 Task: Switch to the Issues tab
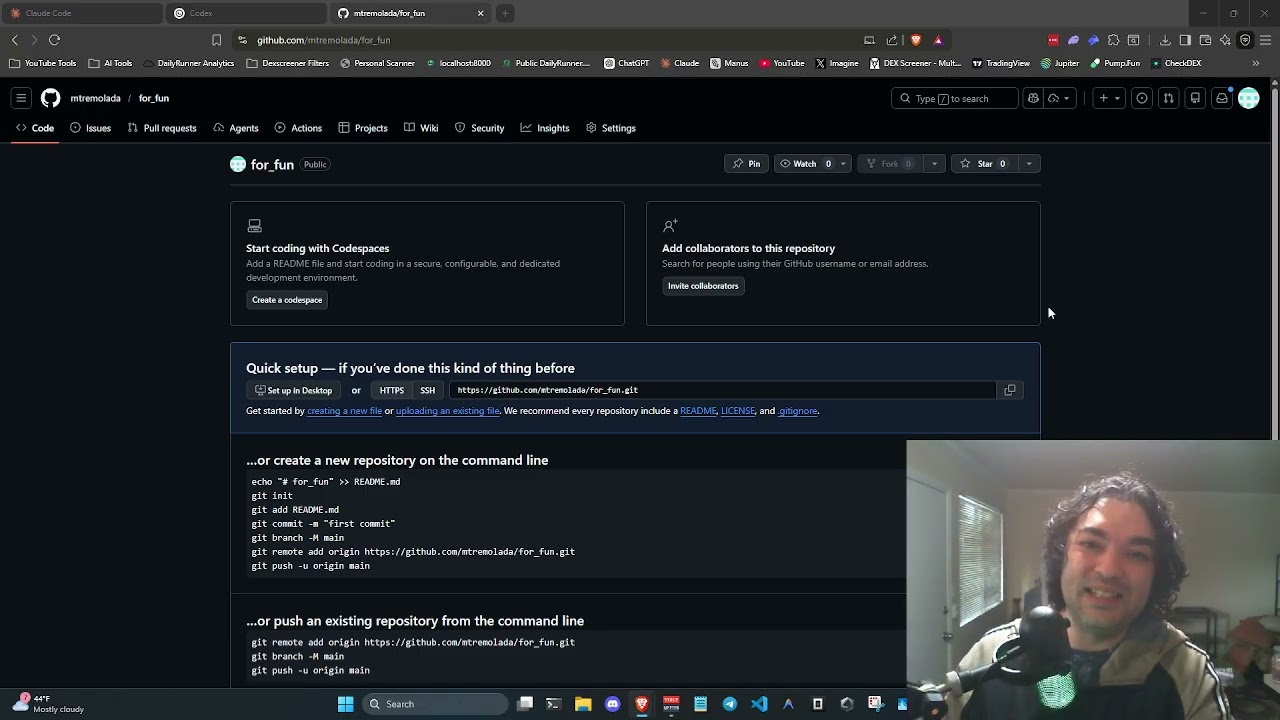point(90,128)
